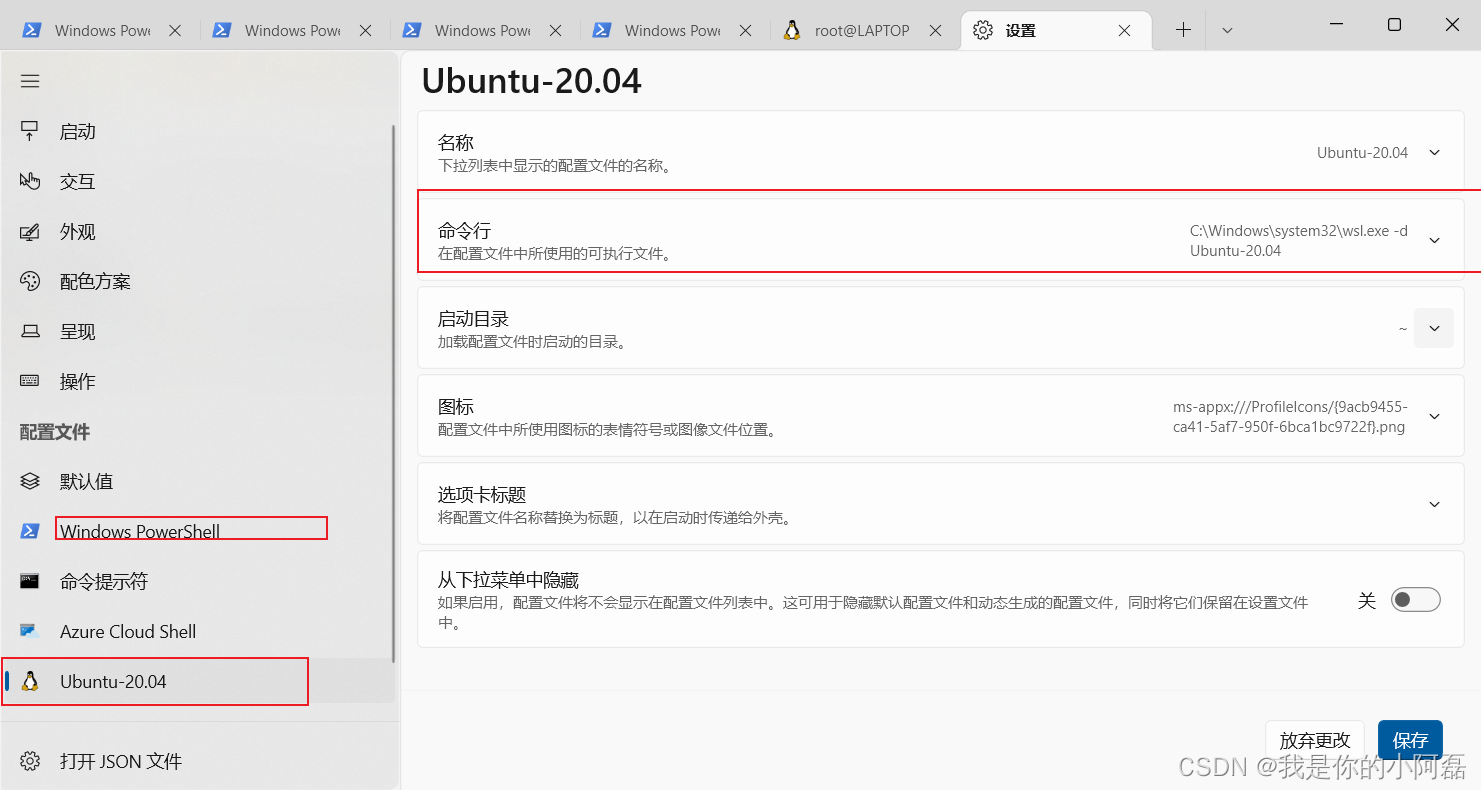Click 放弃更改 button

pos(1315,740)
